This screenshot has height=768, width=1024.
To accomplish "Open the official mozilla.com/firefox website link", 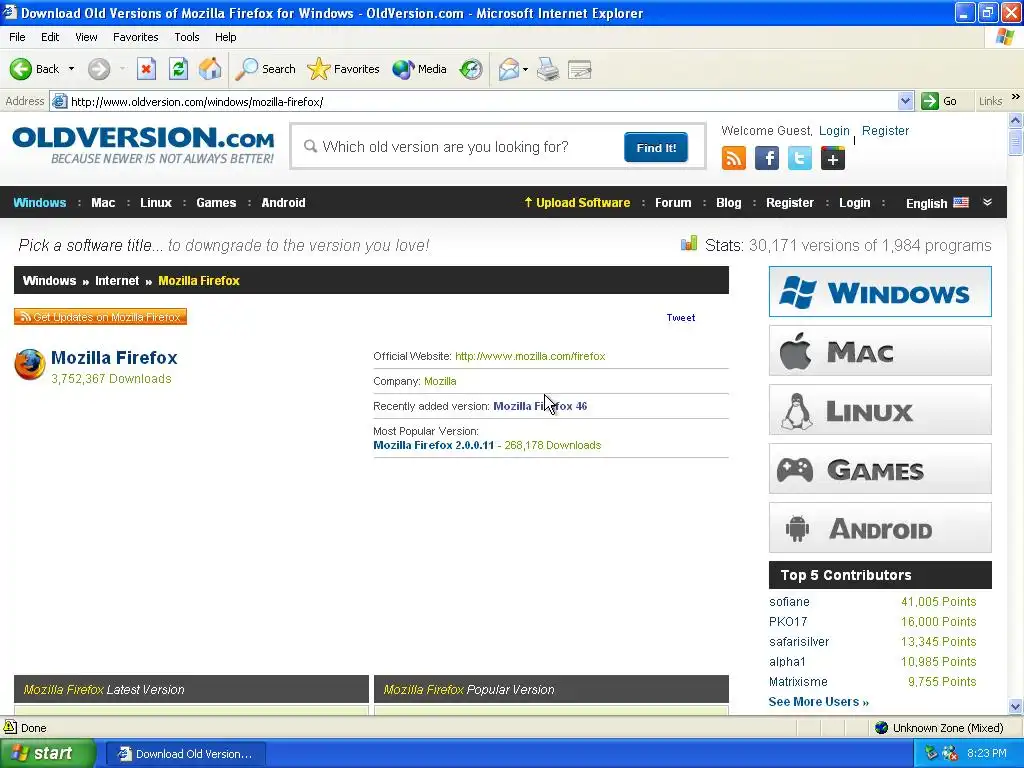I will click(530, 357).
